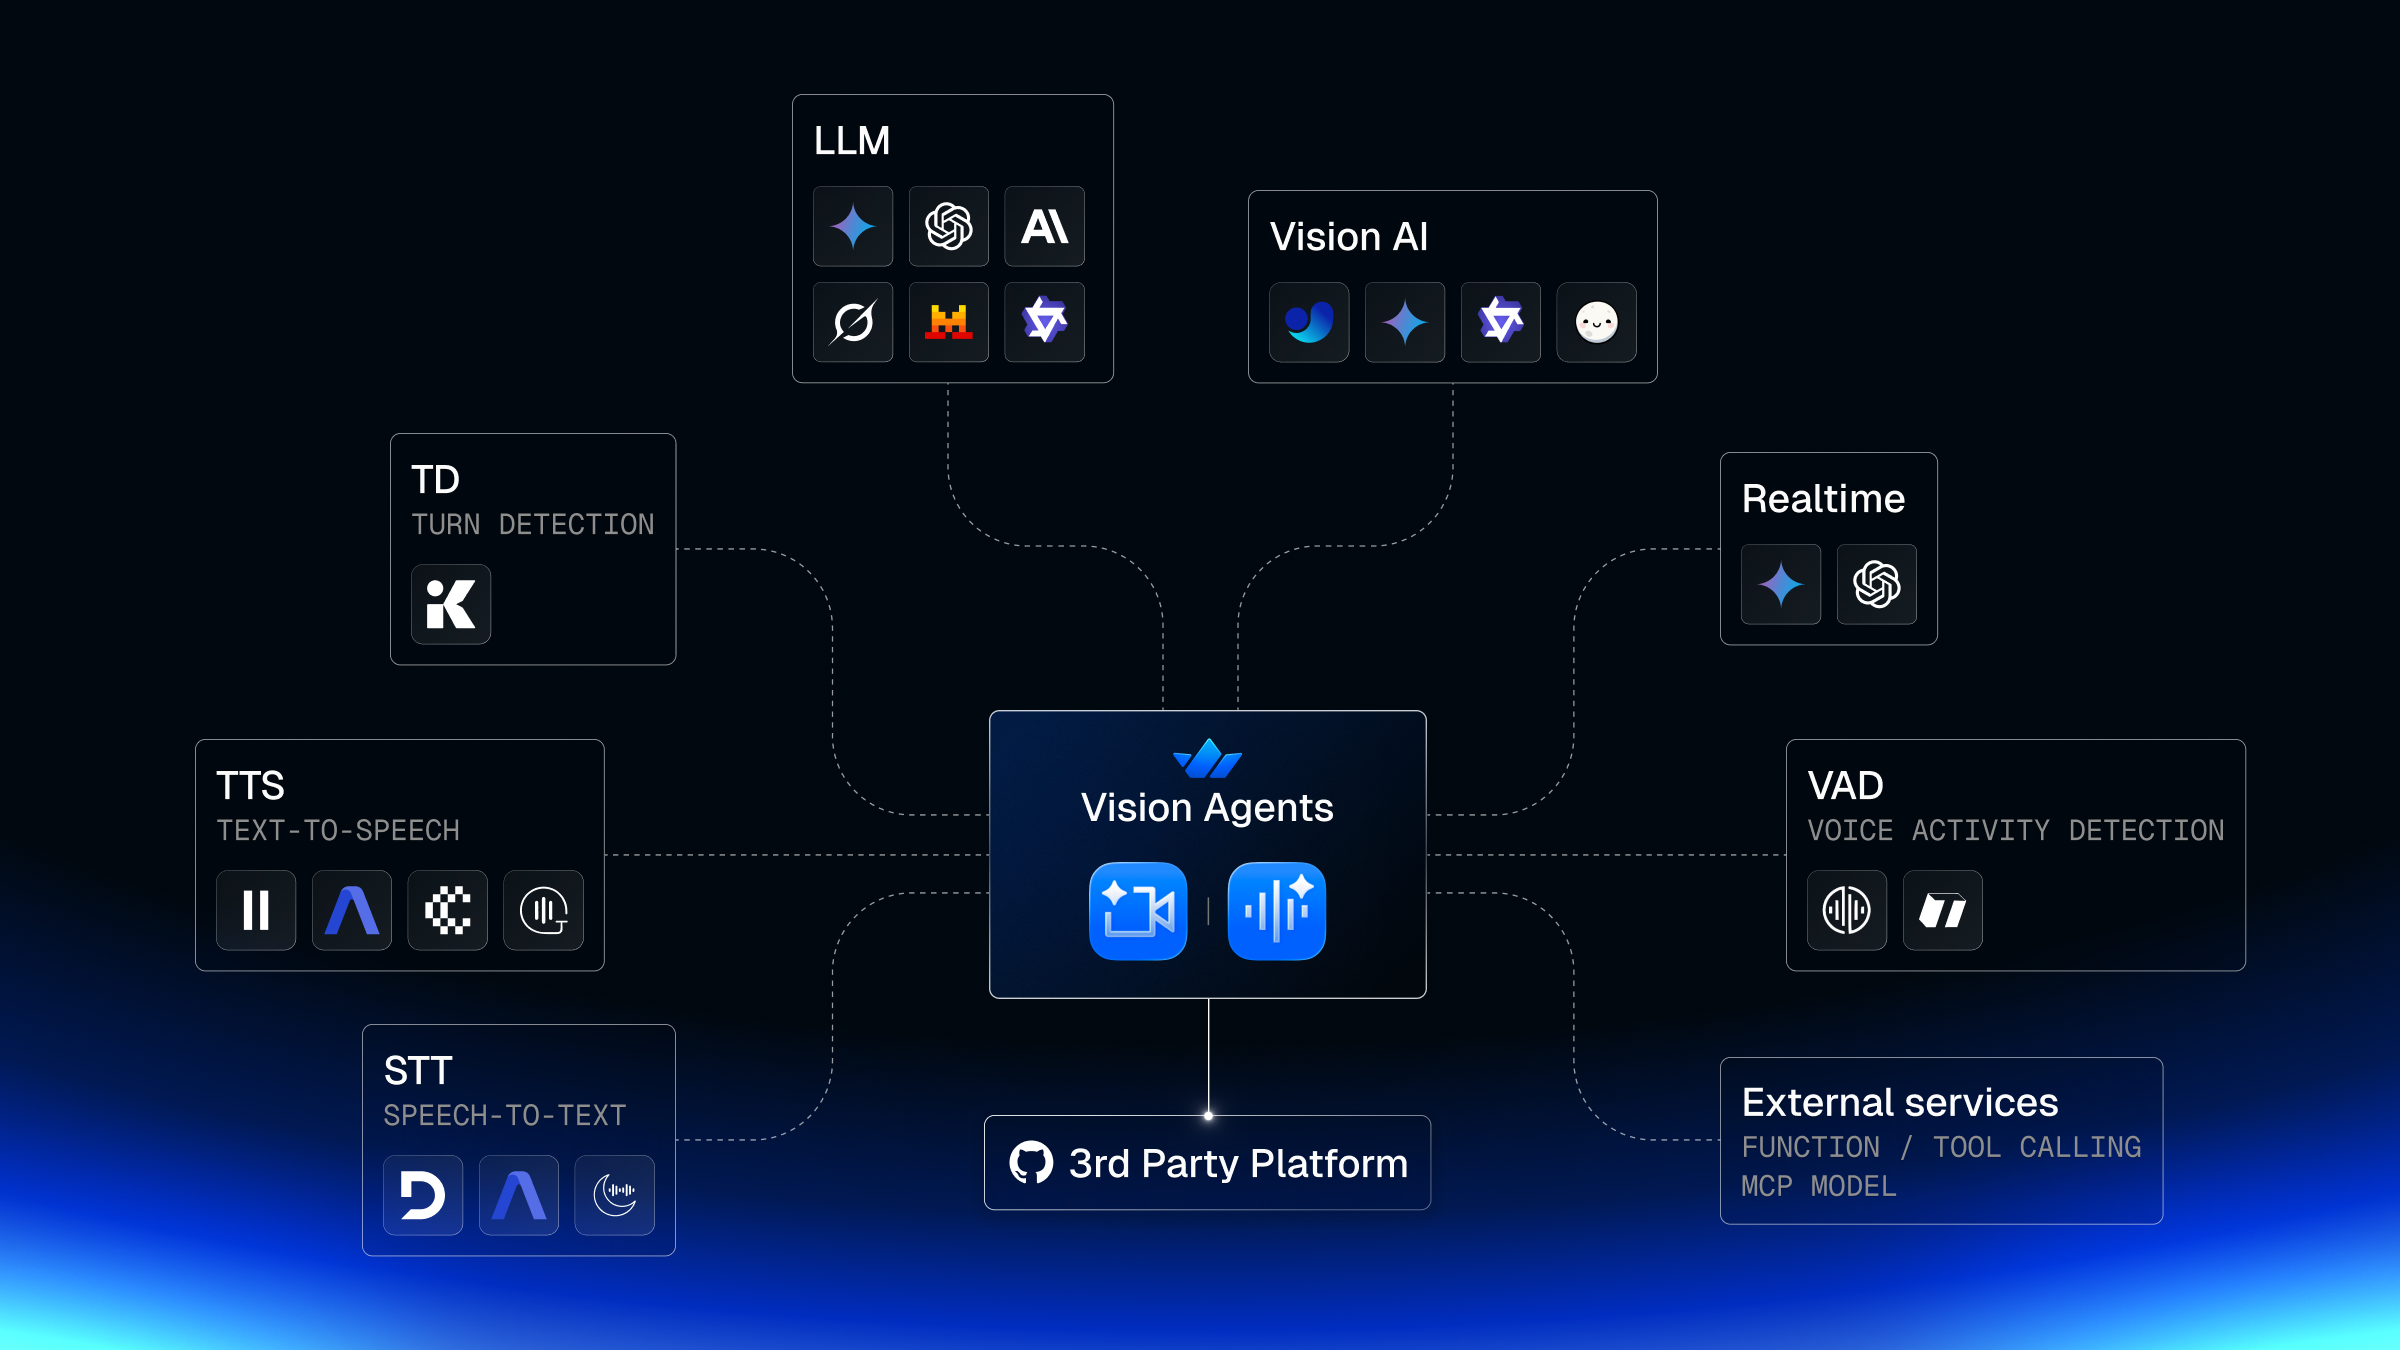
Task: Click the moon waveform icon in STT
Action: (614, 1195)
